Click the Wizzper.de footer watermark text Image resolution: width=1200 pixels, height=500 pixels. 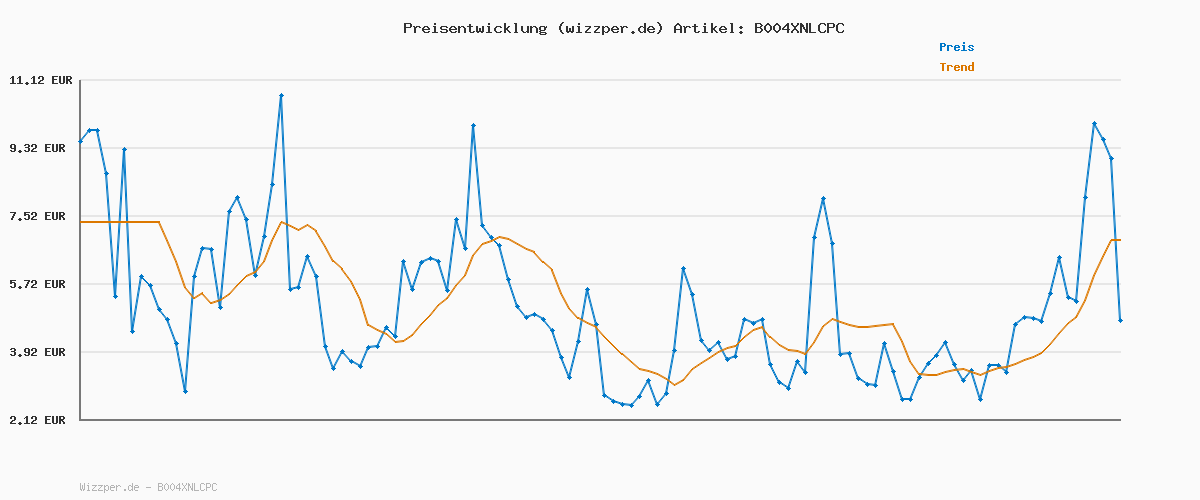[x=148, y=487]
